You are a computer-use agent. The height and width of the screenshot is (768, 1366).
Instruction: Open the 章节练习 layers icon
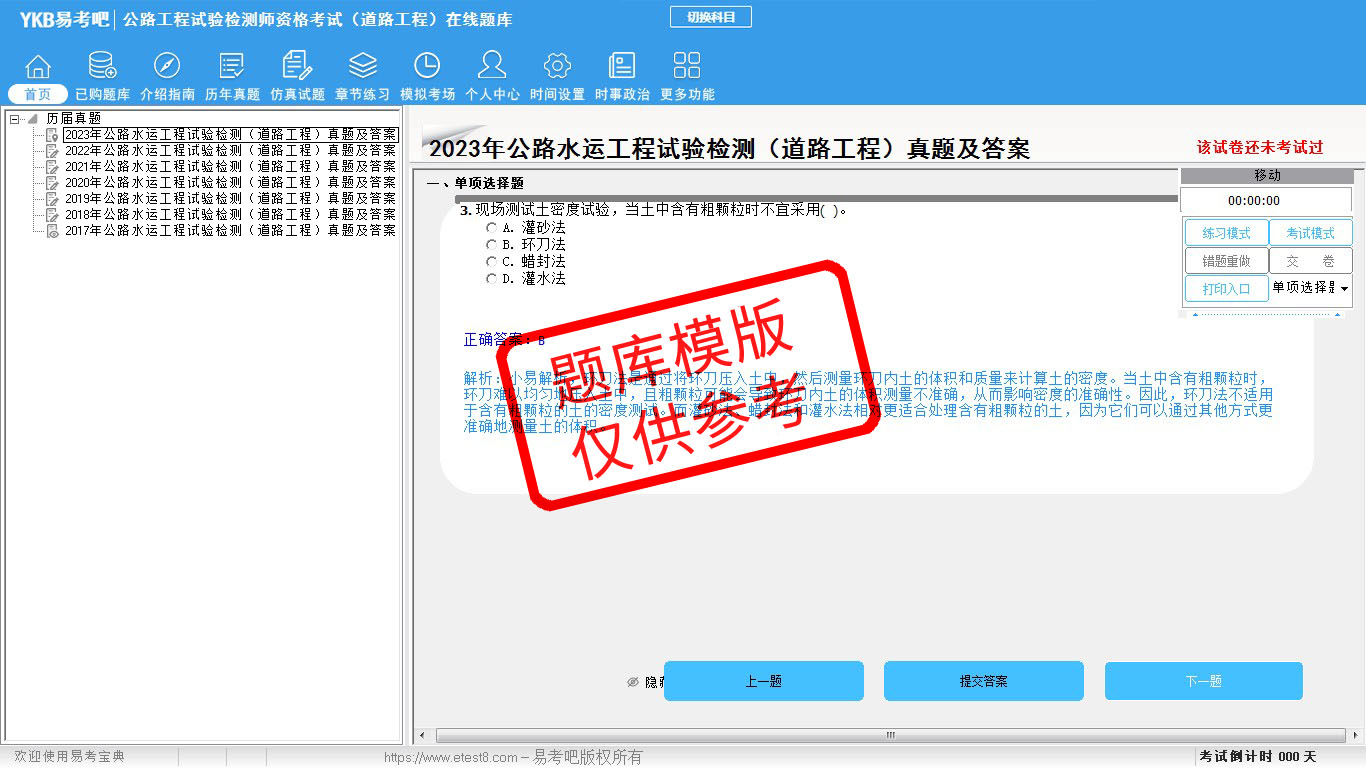point(362,66)
